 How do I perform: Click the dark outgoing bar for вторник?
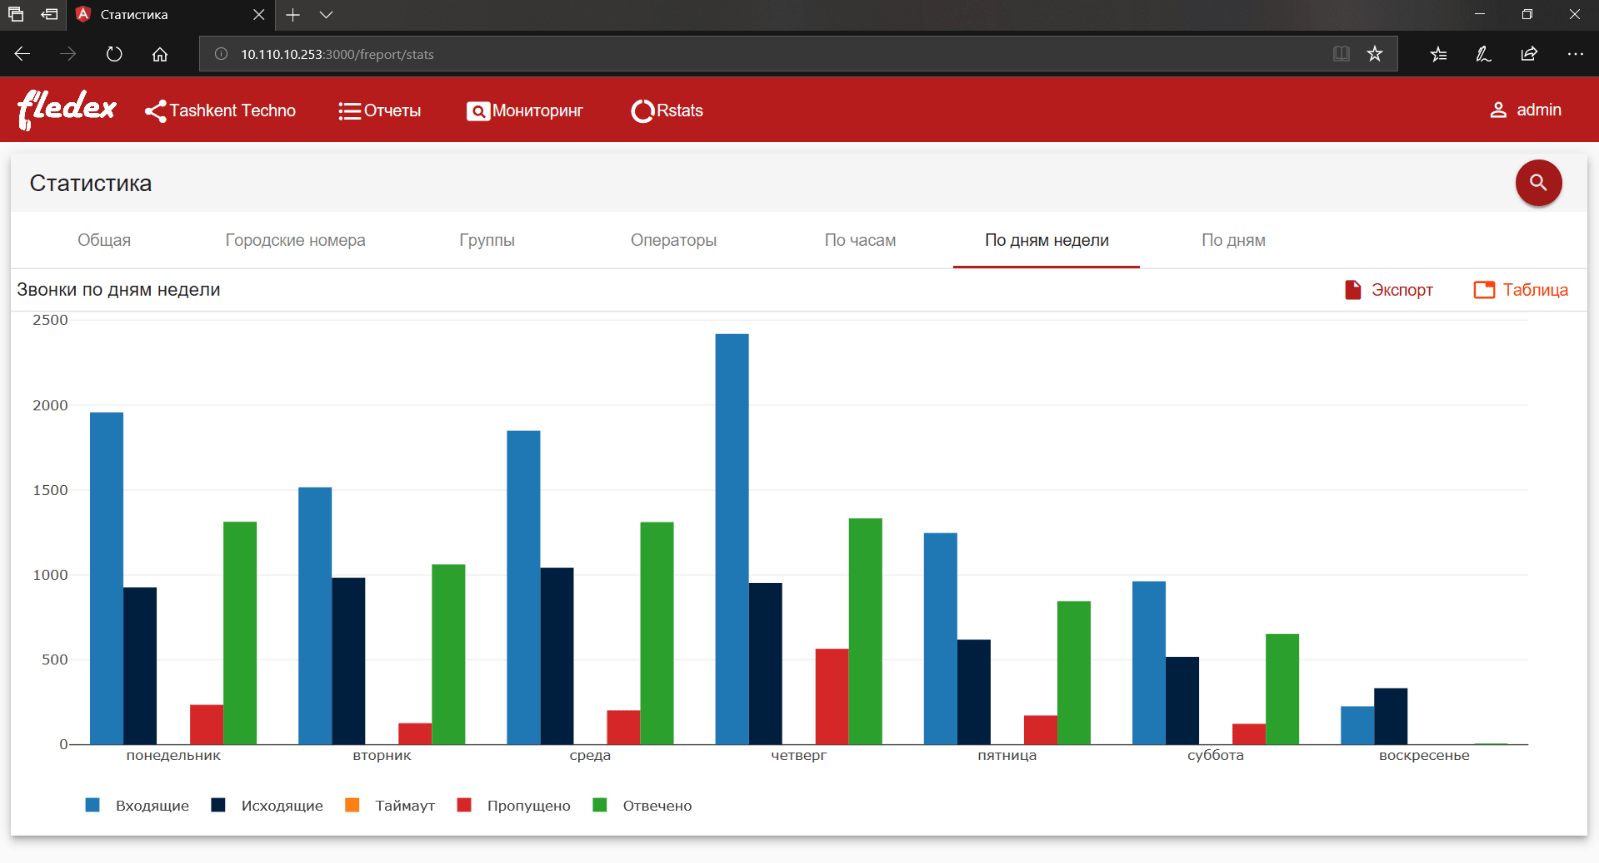(x=348, y=661)
